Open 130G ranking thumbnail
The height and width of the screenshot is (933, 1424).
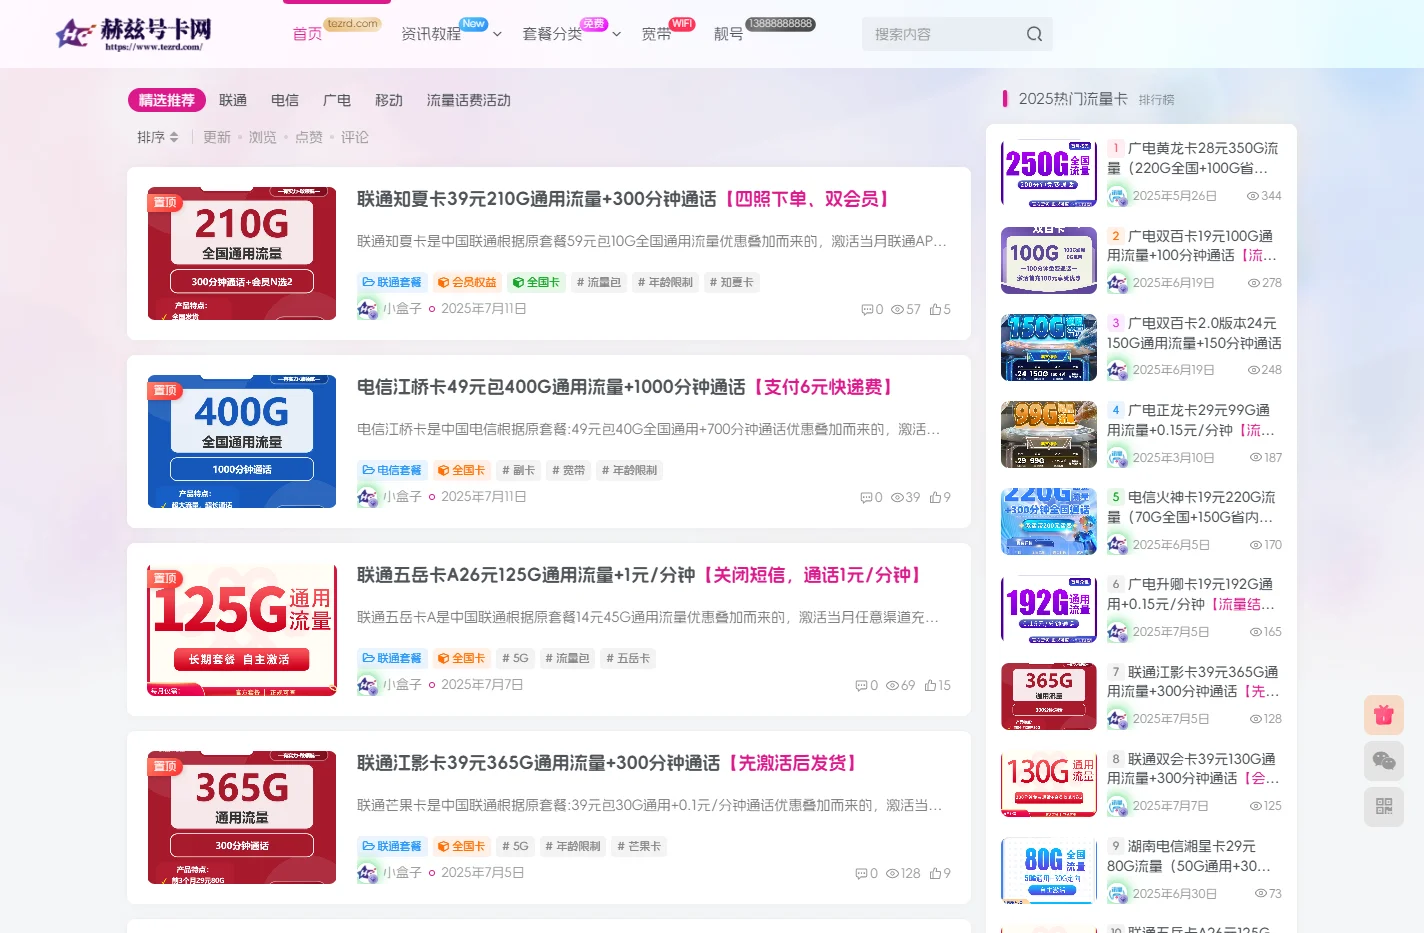click(x=1049, y=783)
